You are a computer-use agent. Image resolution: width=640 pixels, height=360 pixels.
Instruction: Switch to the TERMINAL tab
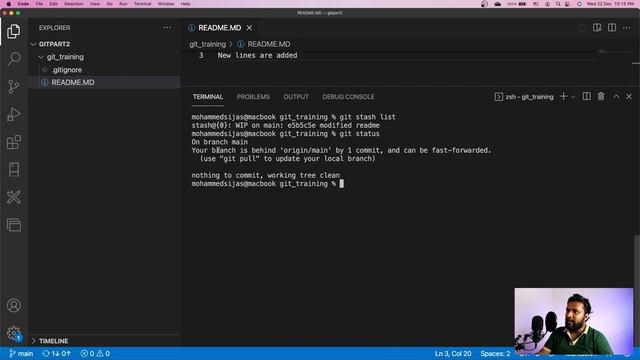point(208,97)
